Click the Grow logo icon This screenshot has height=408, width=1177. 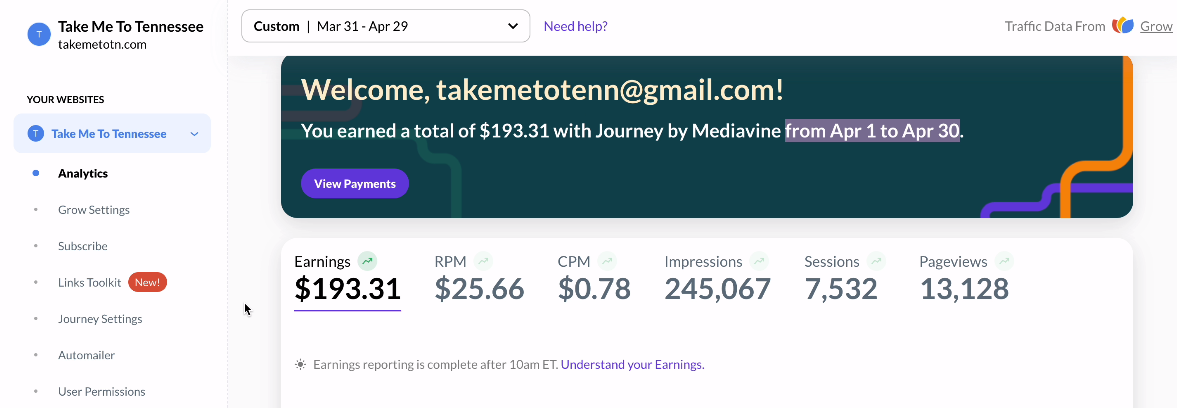(x=1123, y=26)
